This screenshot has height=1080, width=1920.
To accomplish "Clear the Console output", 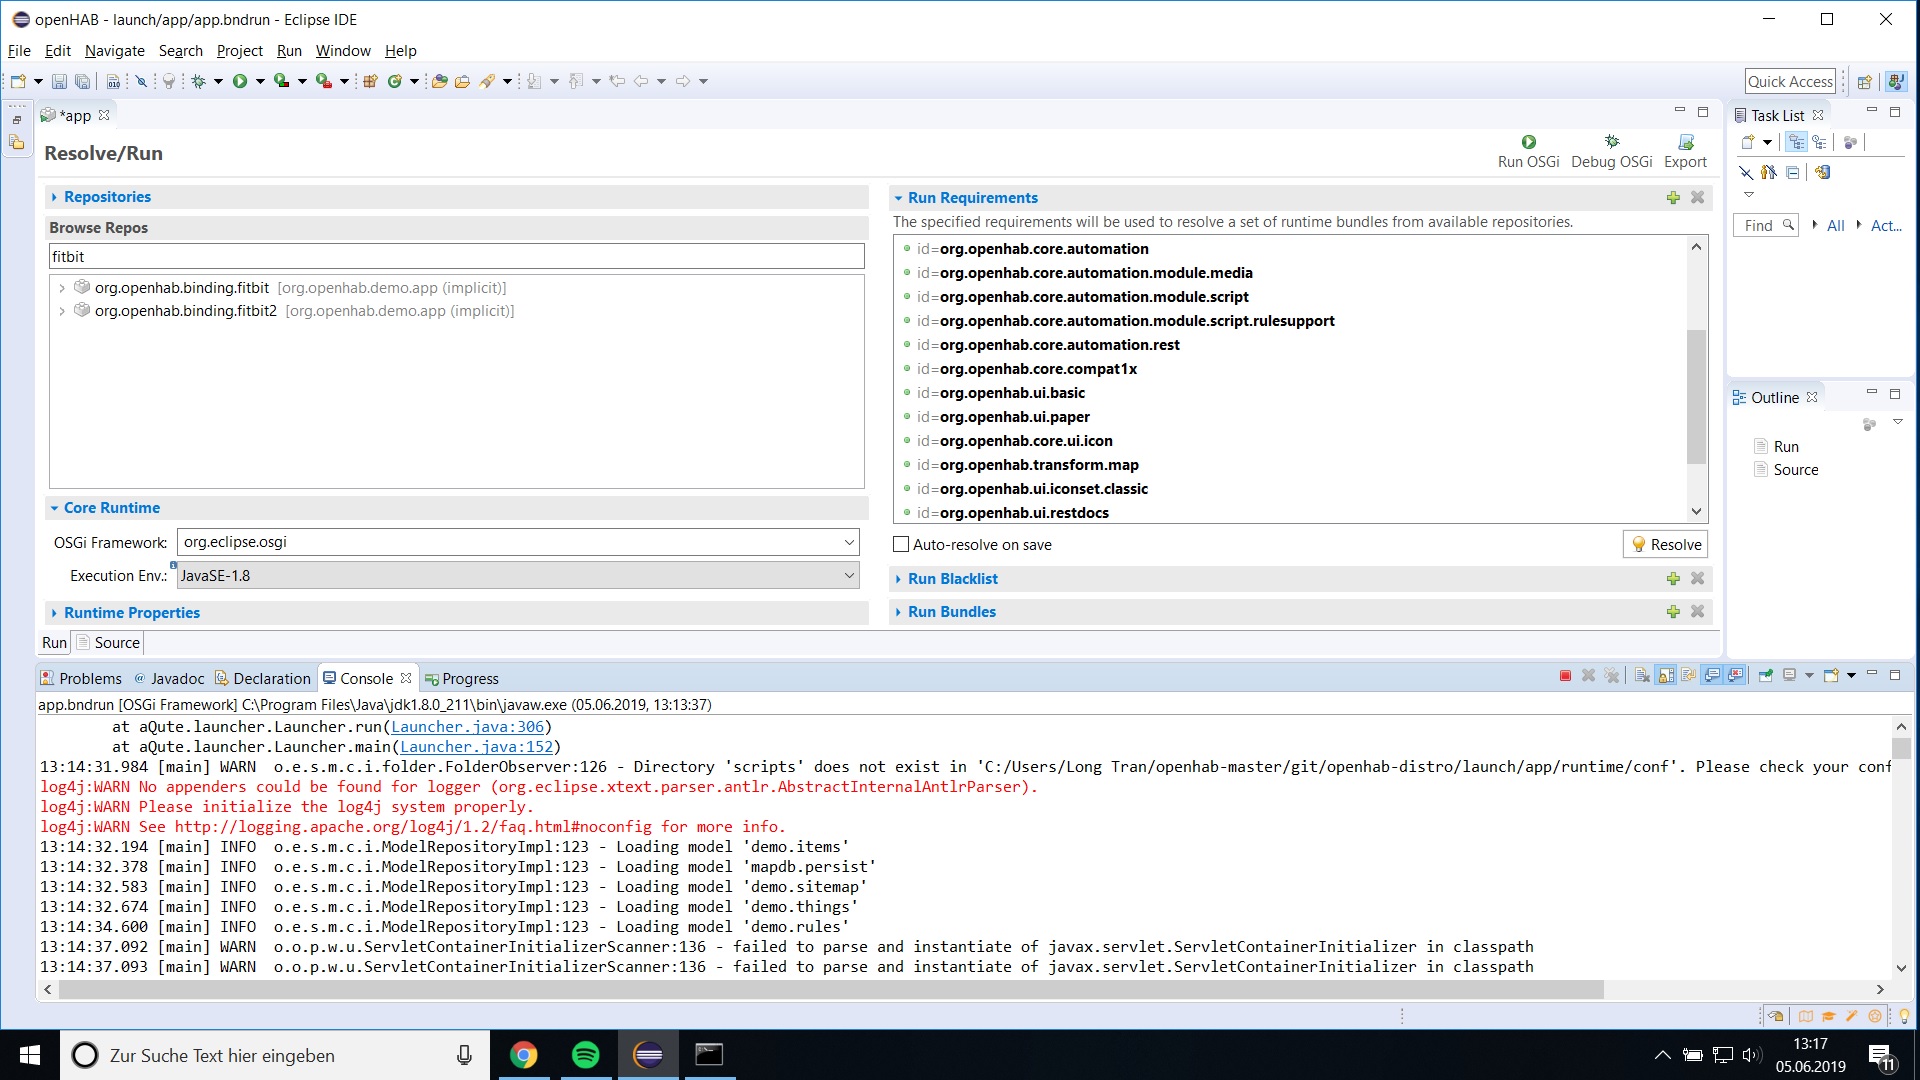I will point(1642,676).
